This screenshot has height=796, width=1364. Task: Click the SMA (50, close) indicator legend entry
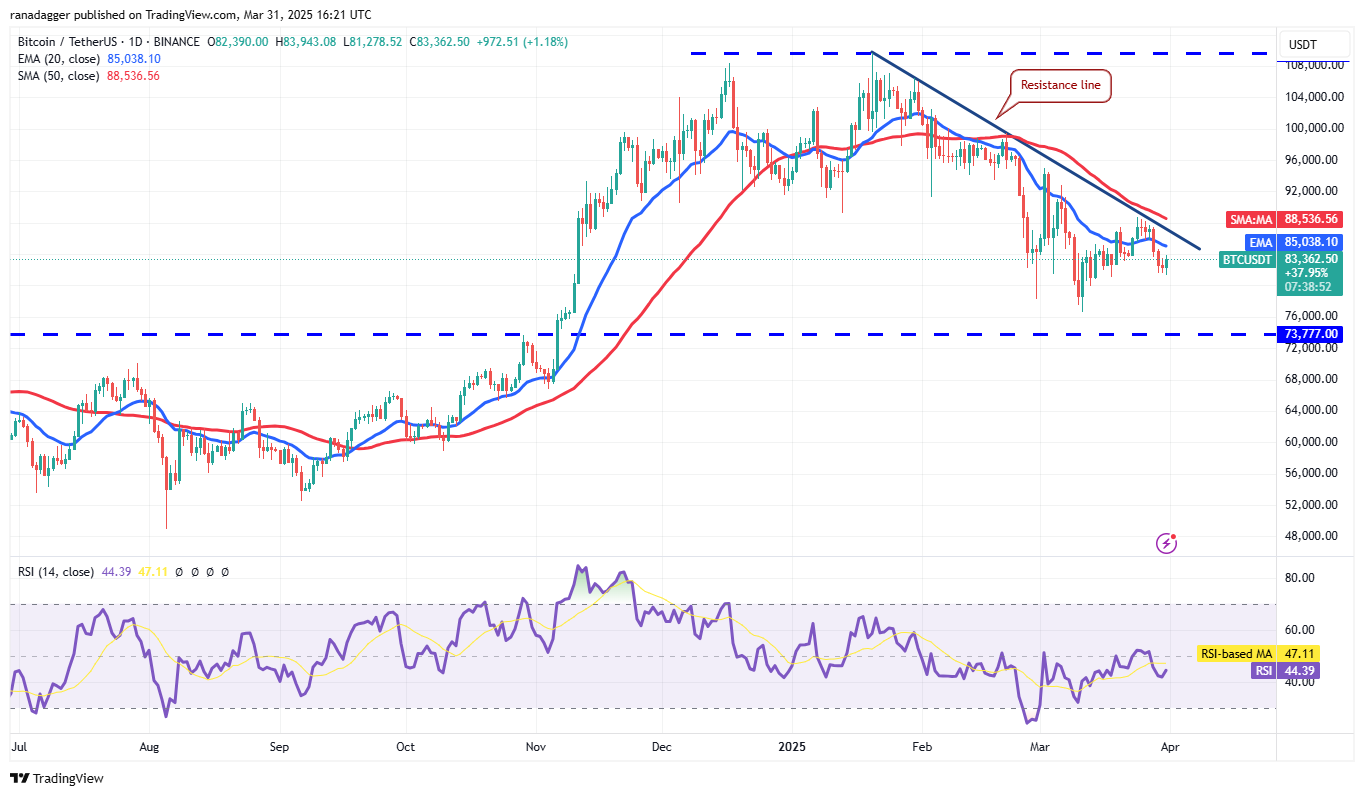click(x=60, y=75)
